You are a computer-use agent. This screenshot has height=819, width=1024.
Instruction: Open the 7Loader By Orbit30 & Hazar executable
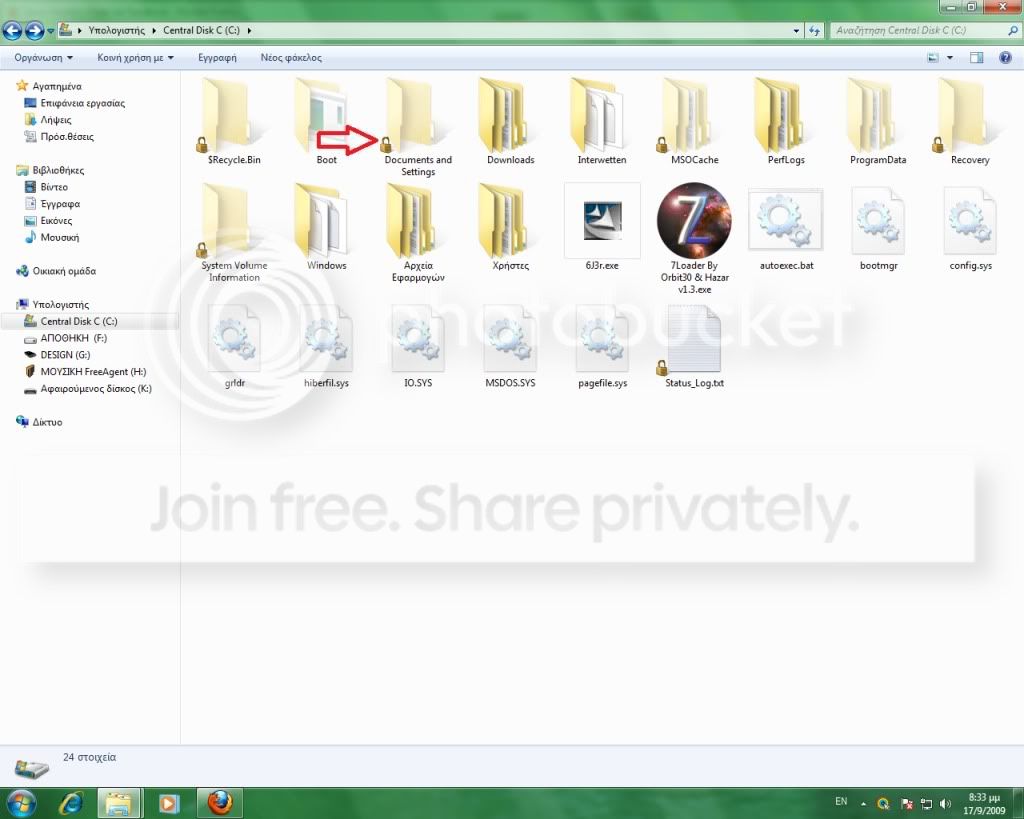click(694, 221)
